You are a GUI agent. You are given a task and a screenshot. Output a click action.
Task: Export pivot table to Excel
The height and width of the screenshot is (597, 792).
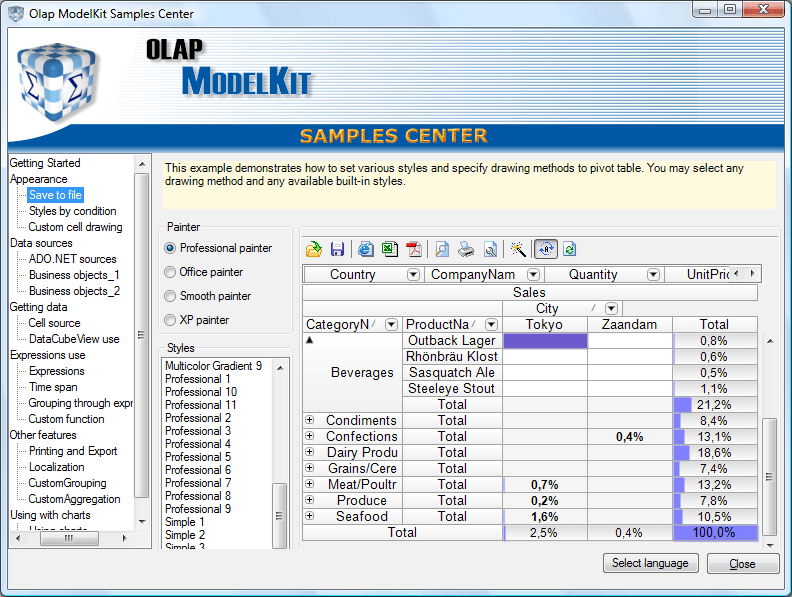tap(390, 249)
